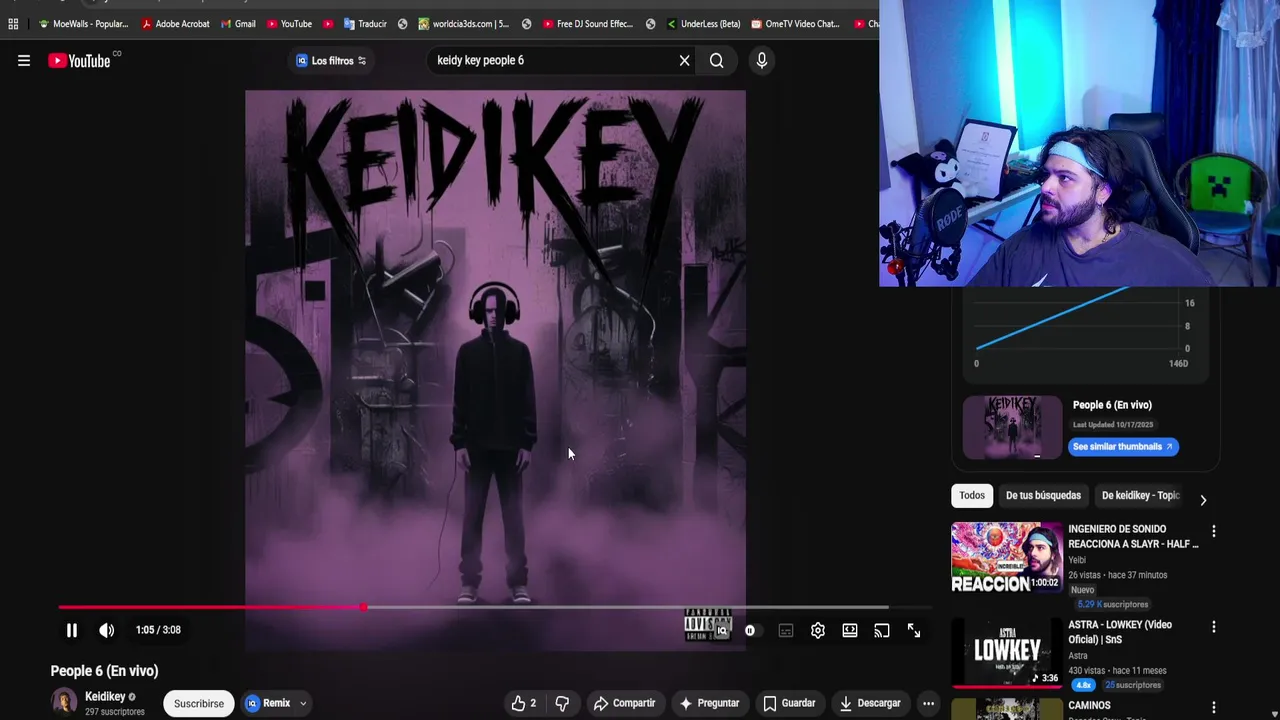The width and height of the screenshot is (1280, 720).
Task: Enter fullscreen mode in the player
Action: coord(914,630)
